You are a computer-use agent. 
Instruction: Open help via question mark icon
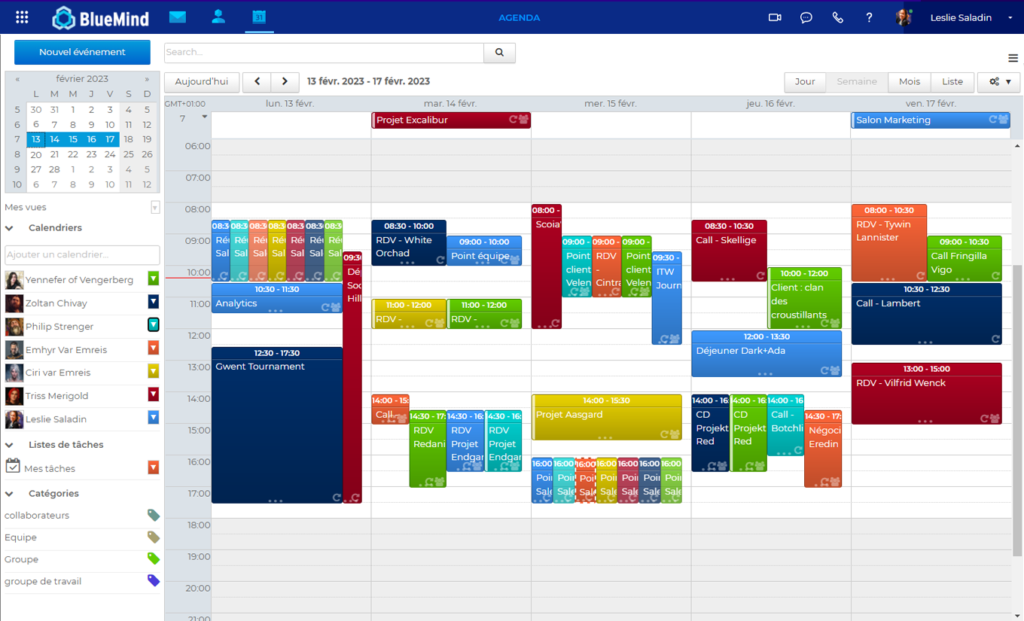tap(869, 17)
